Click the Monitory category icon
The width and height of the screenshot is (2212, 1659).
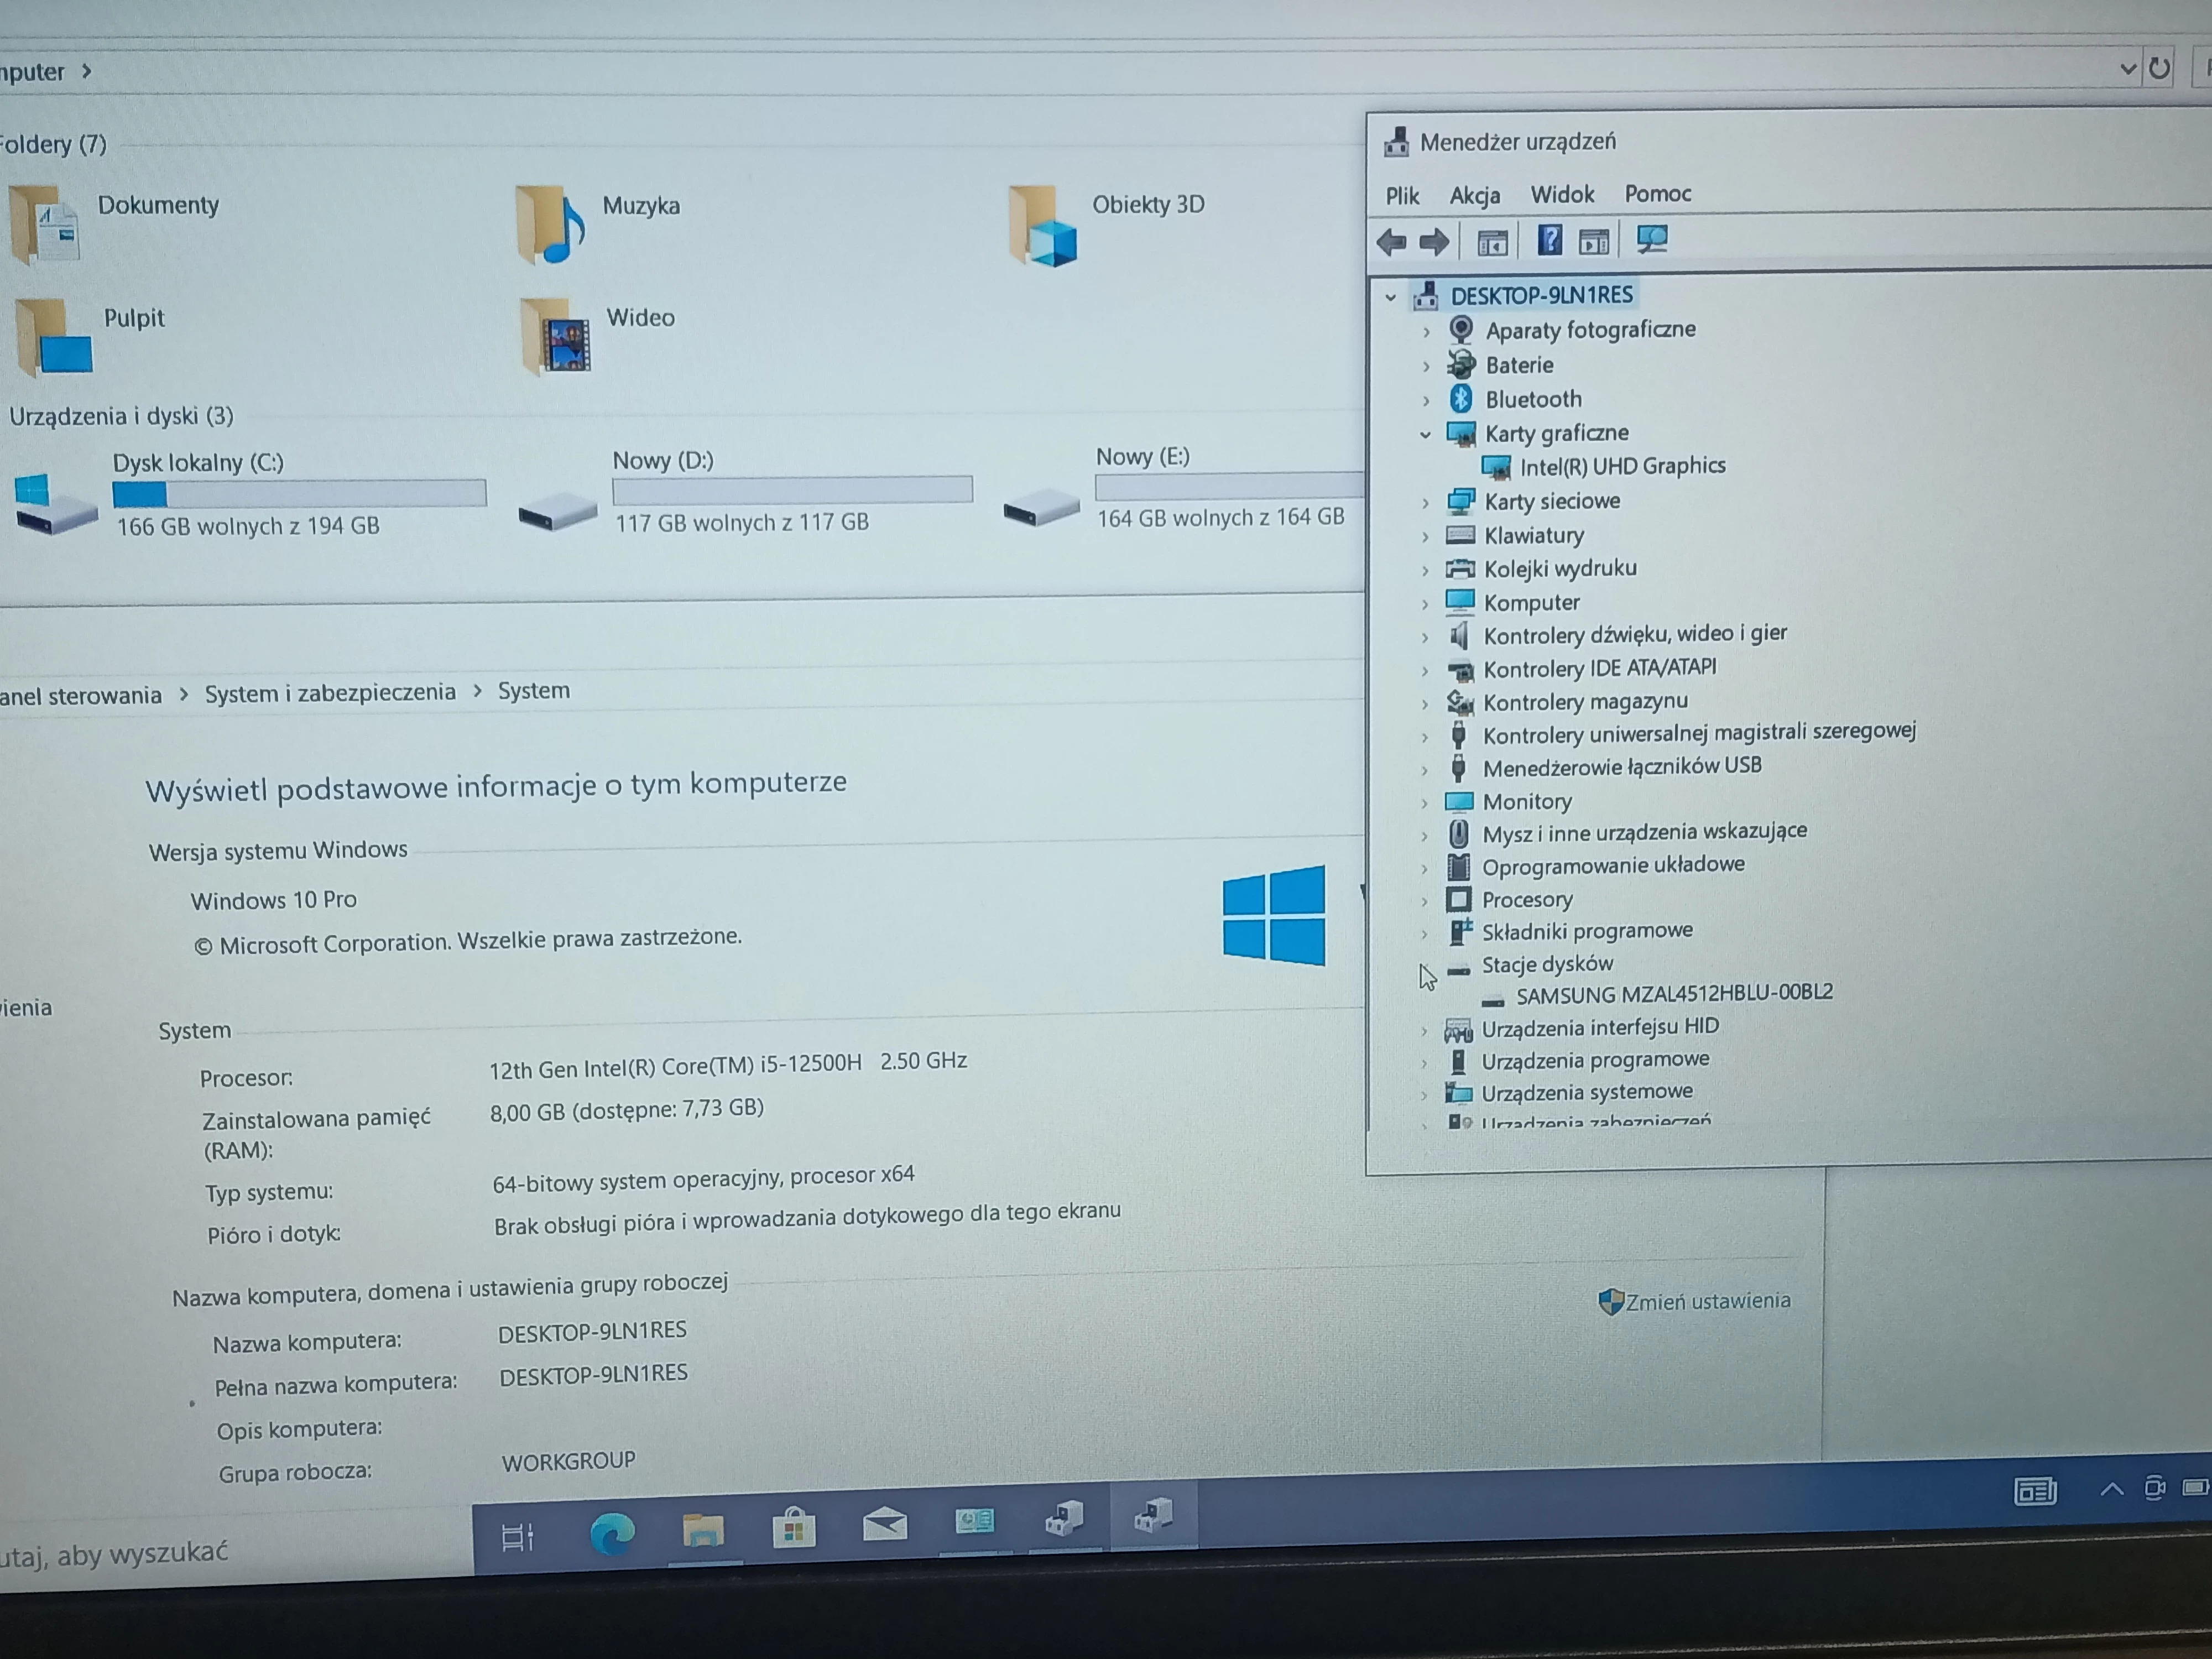1459,801
